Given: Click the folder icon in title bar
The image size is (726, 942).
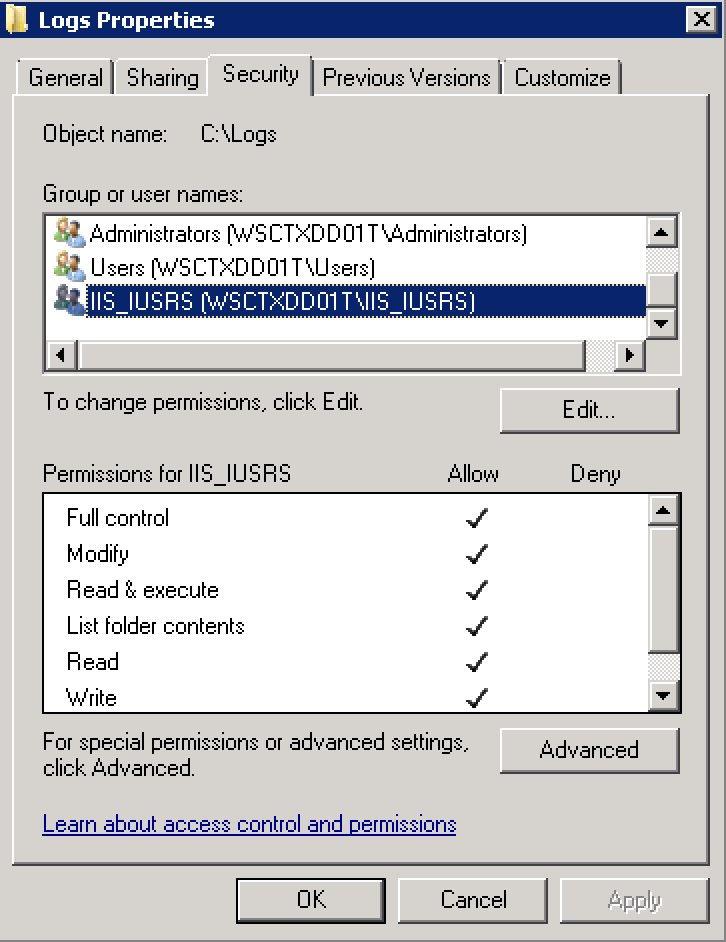Looking at the screenshot, I should point(18,19).
